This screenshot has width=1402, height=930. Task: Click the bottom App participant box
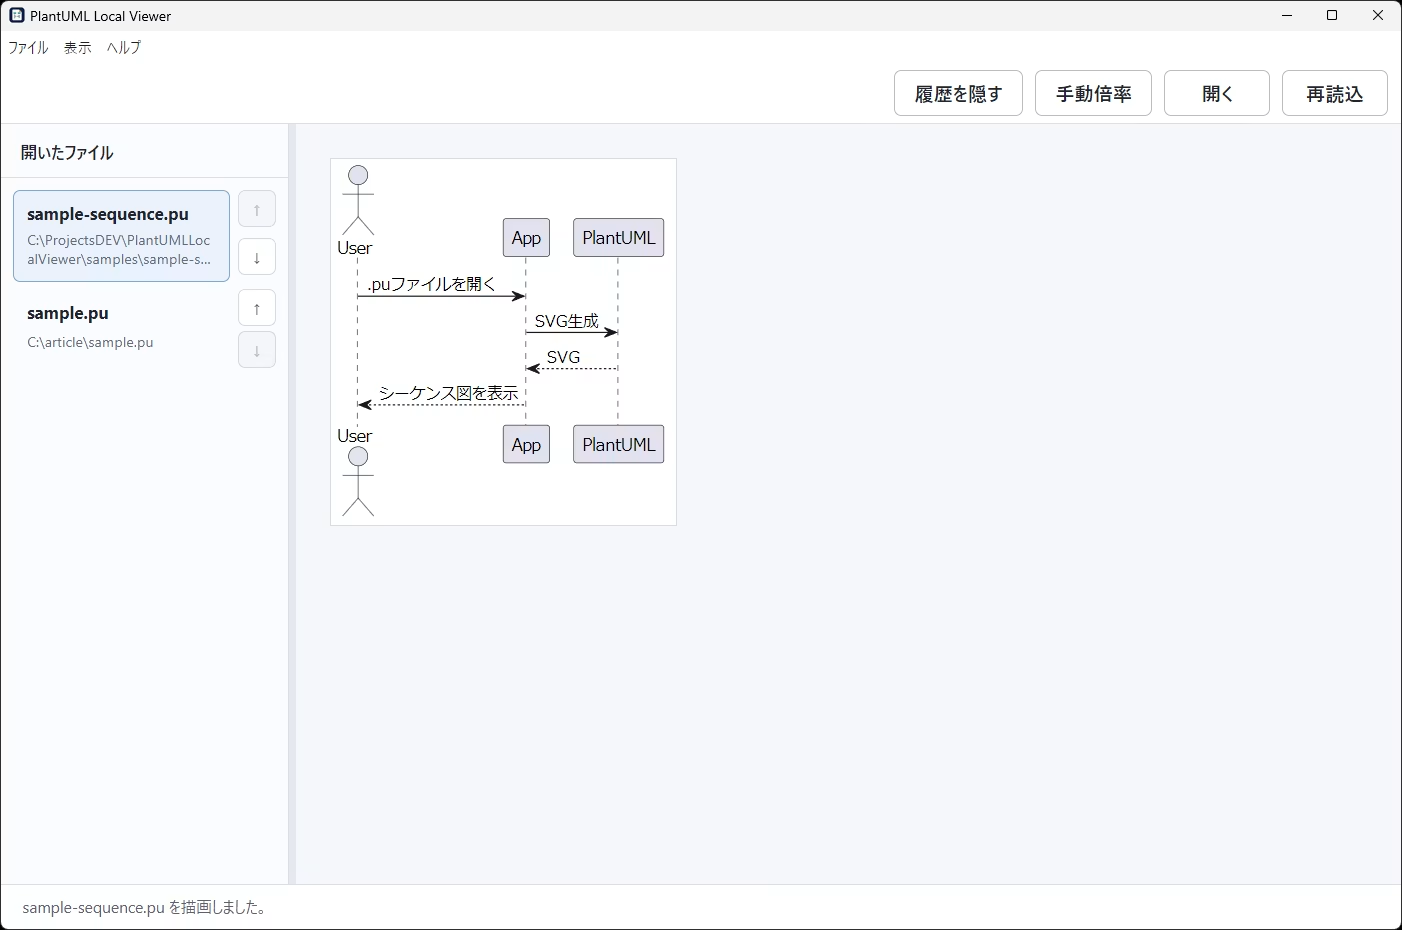pyautogui.click(x=526, y=444)
